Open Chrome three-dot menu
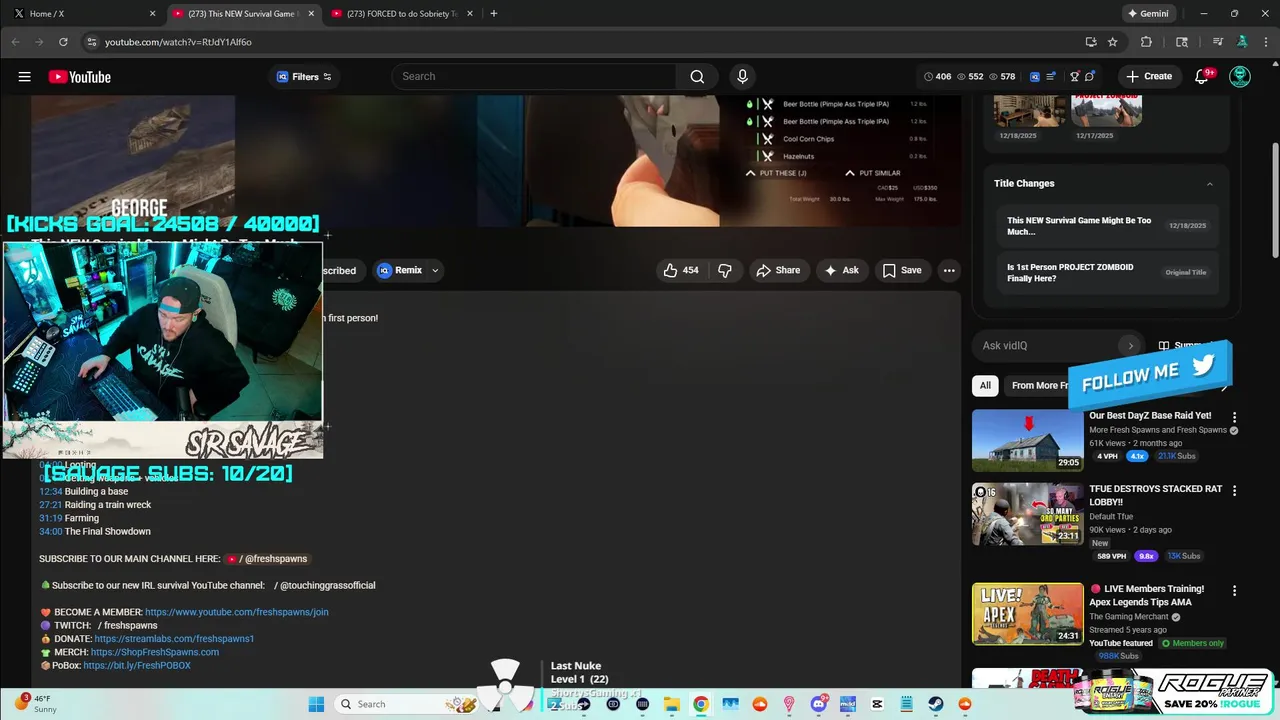Screen dimensions: 1280x720 coord(1264,42)
